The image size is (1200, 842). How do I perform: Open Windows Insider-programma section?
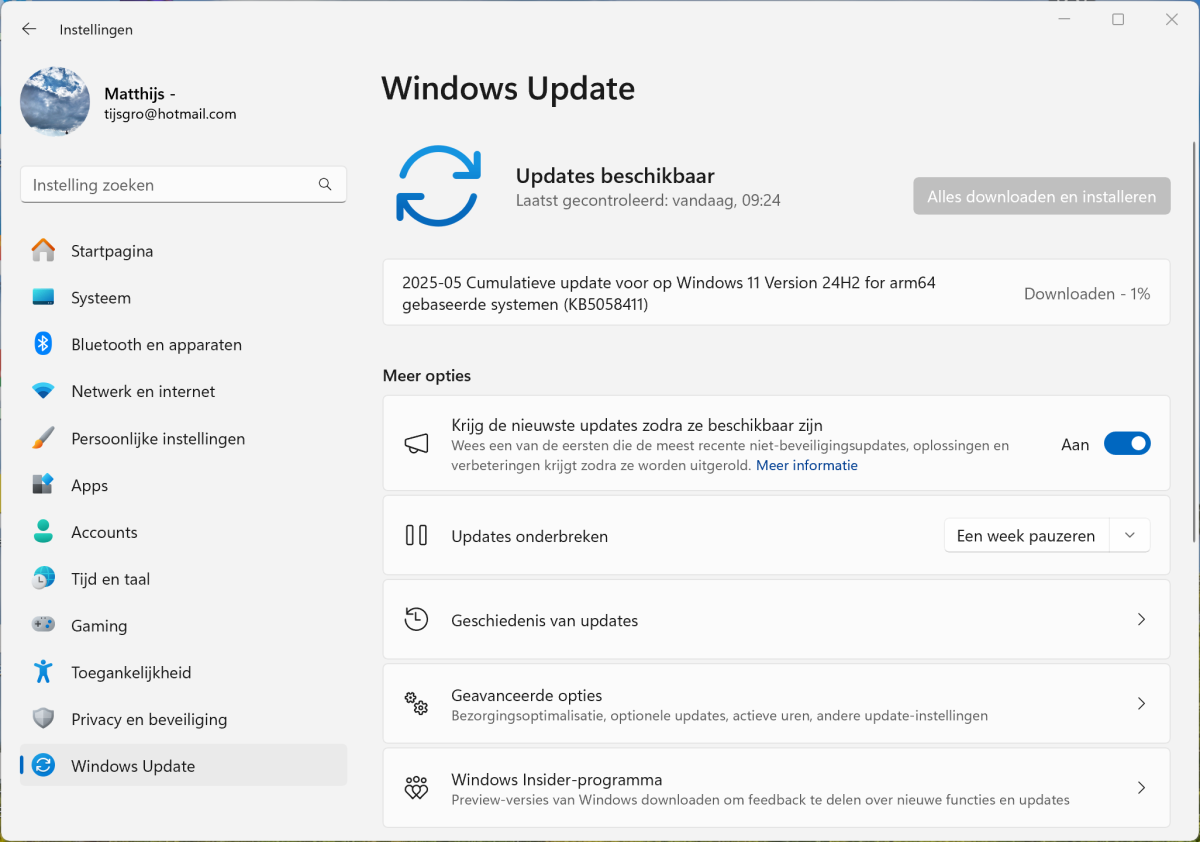tap(775, 788)
